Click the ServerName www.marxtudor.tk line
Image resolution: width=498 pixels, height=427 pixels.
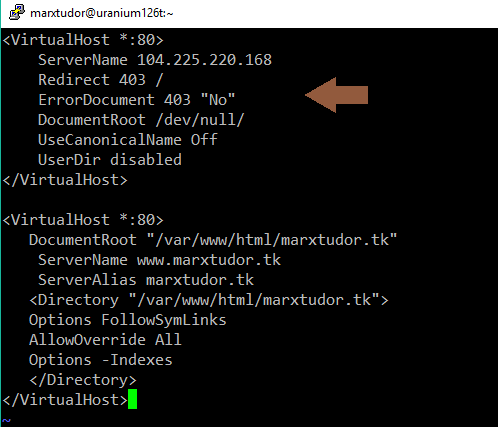(159, 260)
